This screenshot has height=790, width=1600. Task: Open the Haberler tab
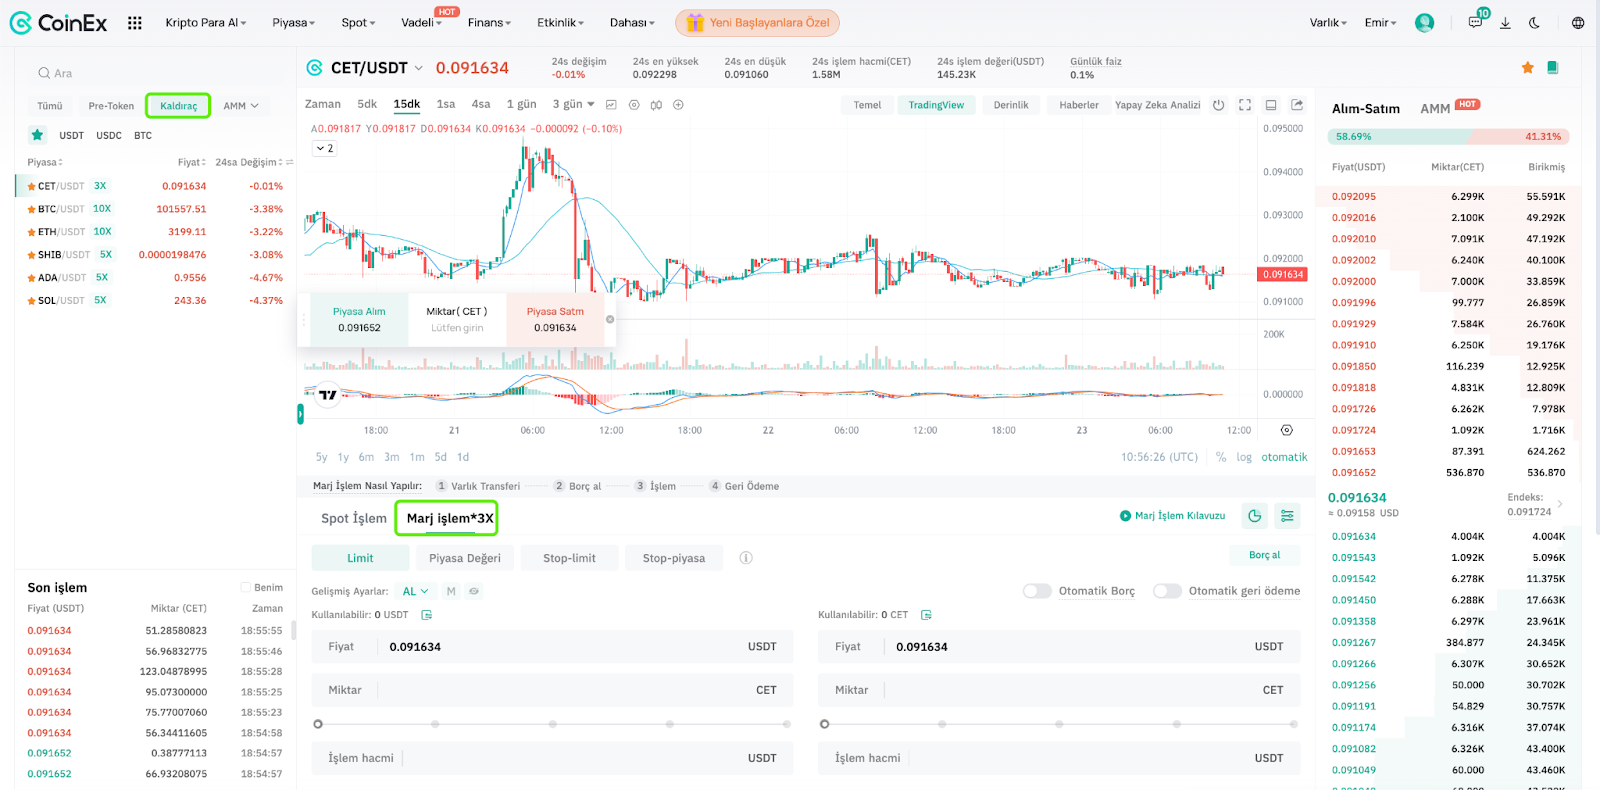click(1079, 105)
